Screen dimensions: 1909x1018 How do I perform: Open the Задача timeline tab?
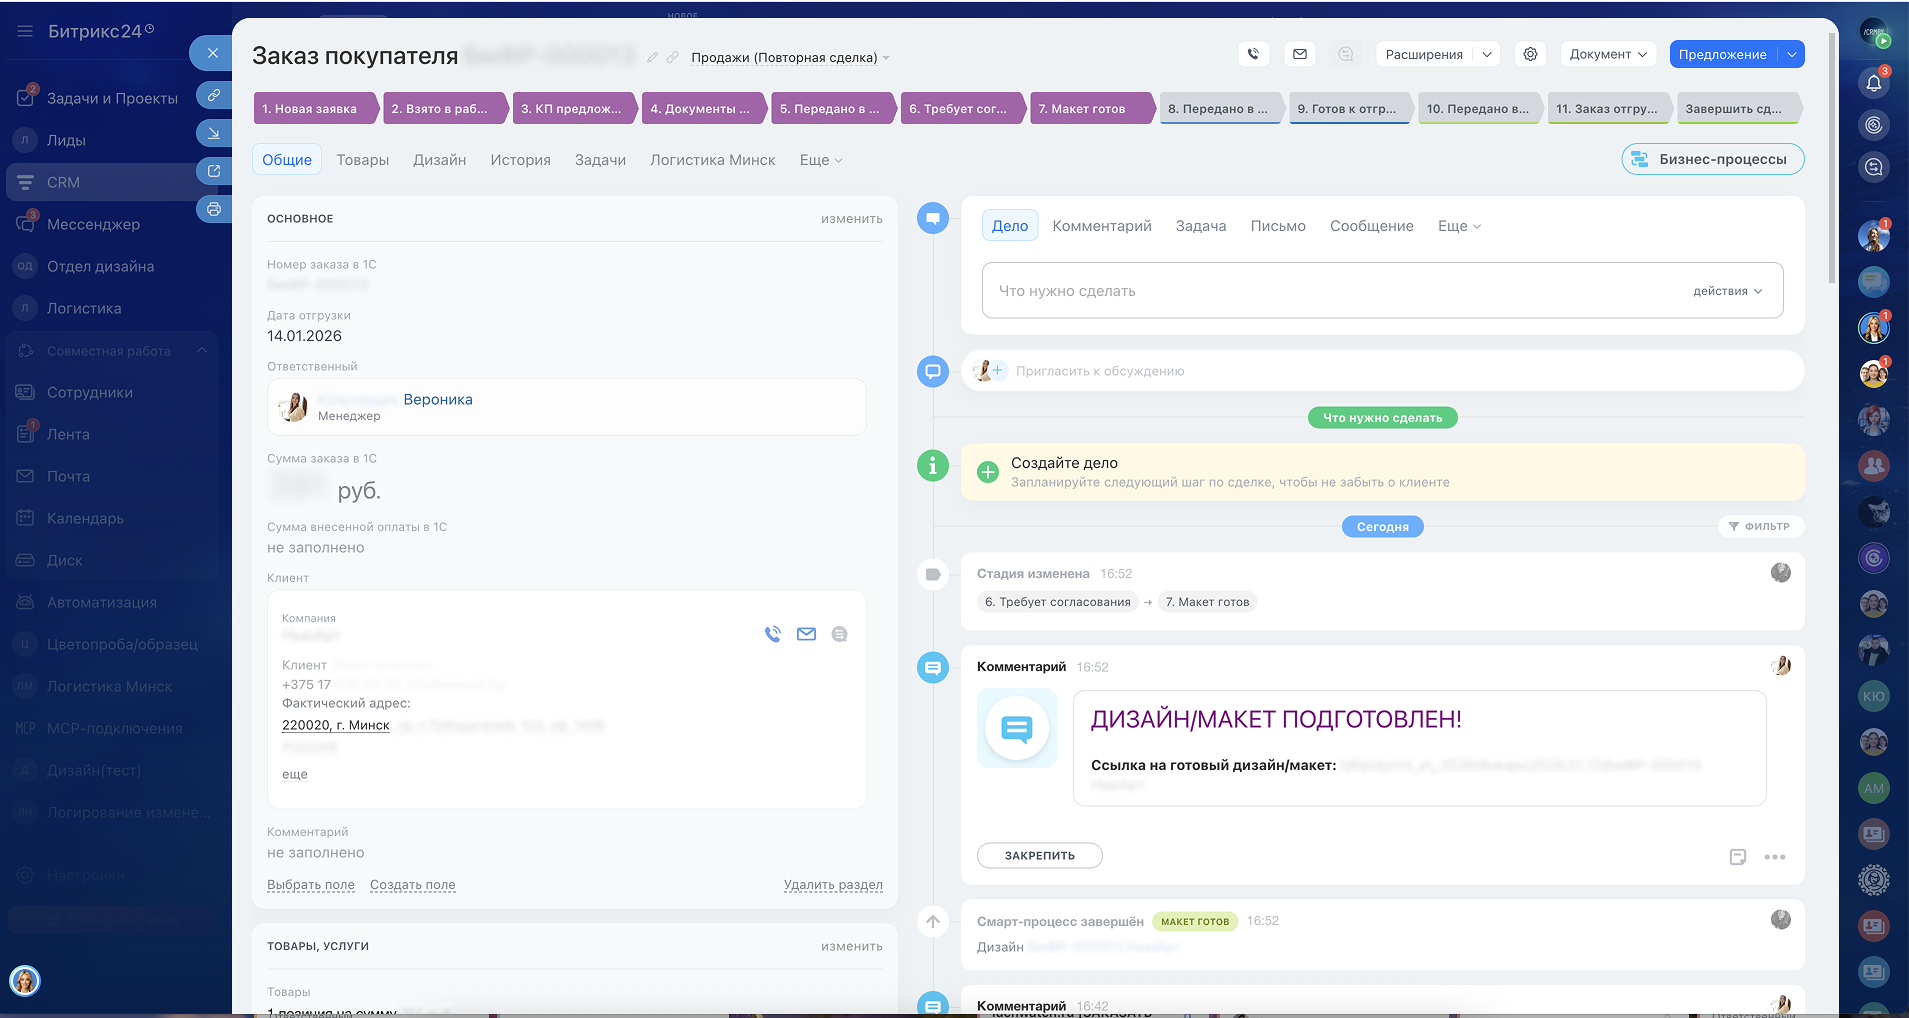click(1201, 226)
